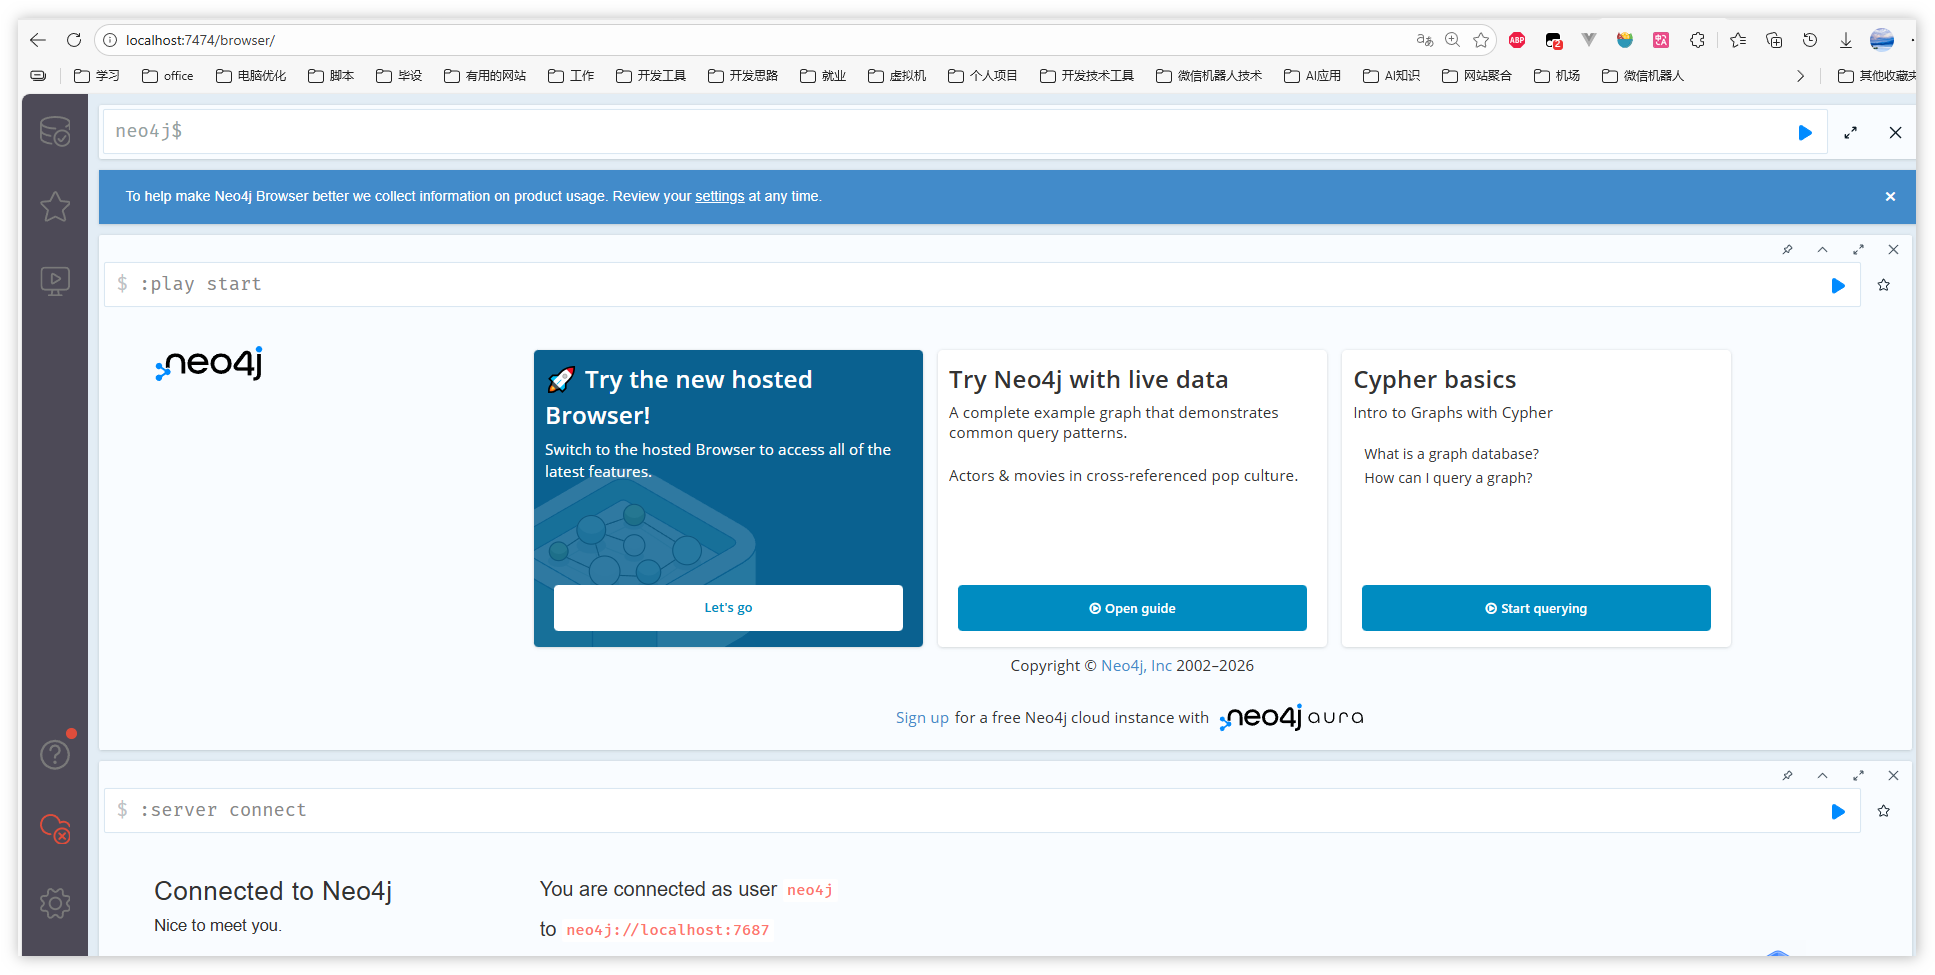The height and width of the screenshot is (975, 1935).
Task: Open browser downloads arrow icon
Action: (x=1846, y=40)
